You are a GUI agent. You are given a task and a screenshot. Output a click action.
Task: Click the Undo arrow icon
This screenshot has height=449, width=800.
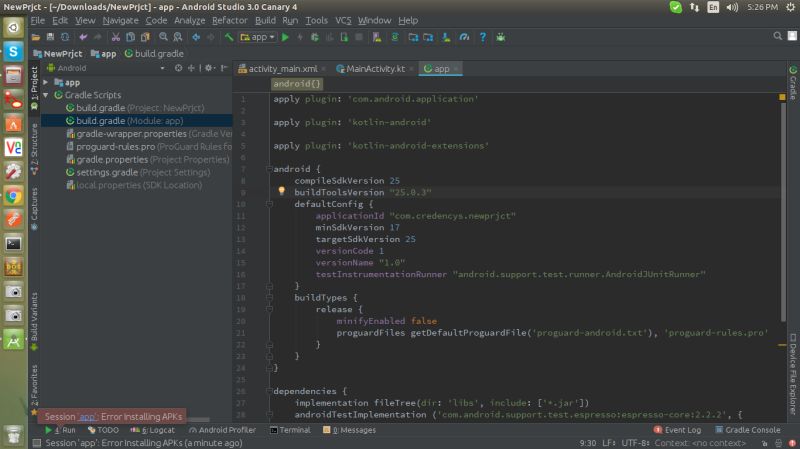pyautogui.click(x=83, y=37)
